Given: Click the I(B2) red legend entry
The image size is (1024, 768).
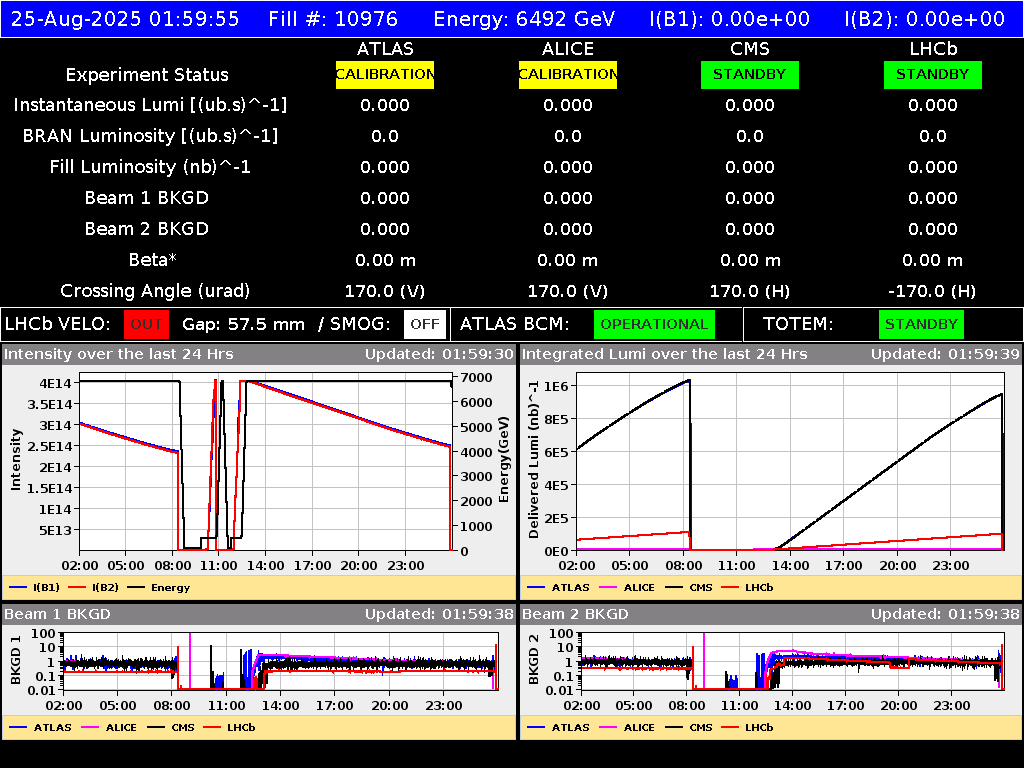Looking at the screenshot, I should (94, 587).
